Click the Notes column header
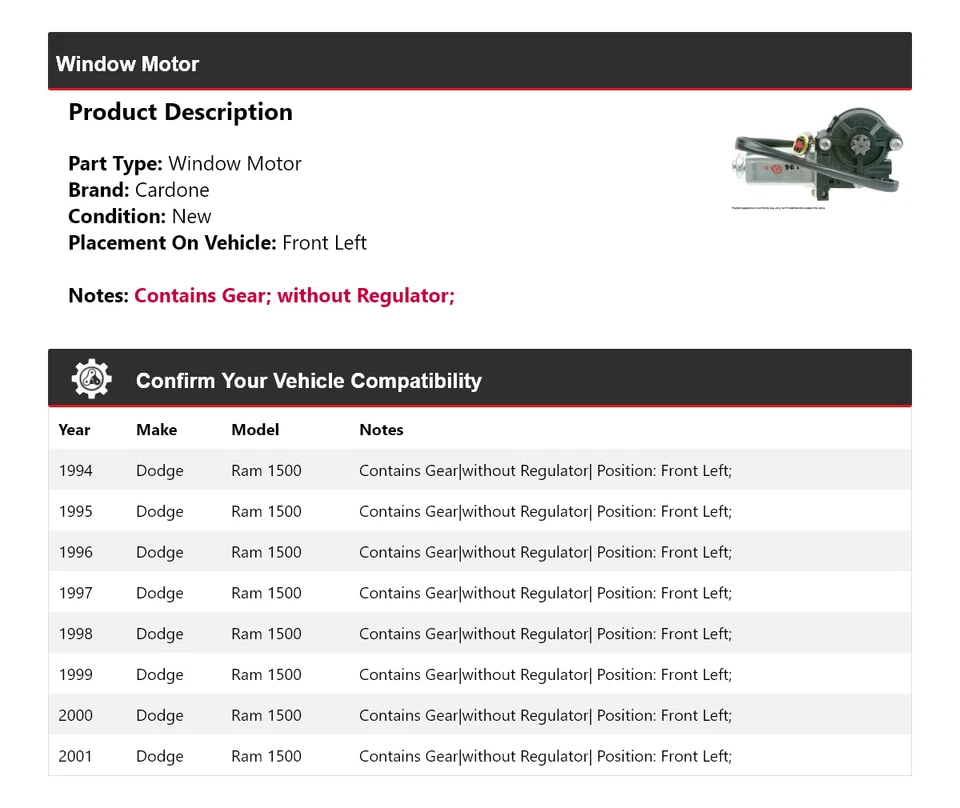 (381, 430)
